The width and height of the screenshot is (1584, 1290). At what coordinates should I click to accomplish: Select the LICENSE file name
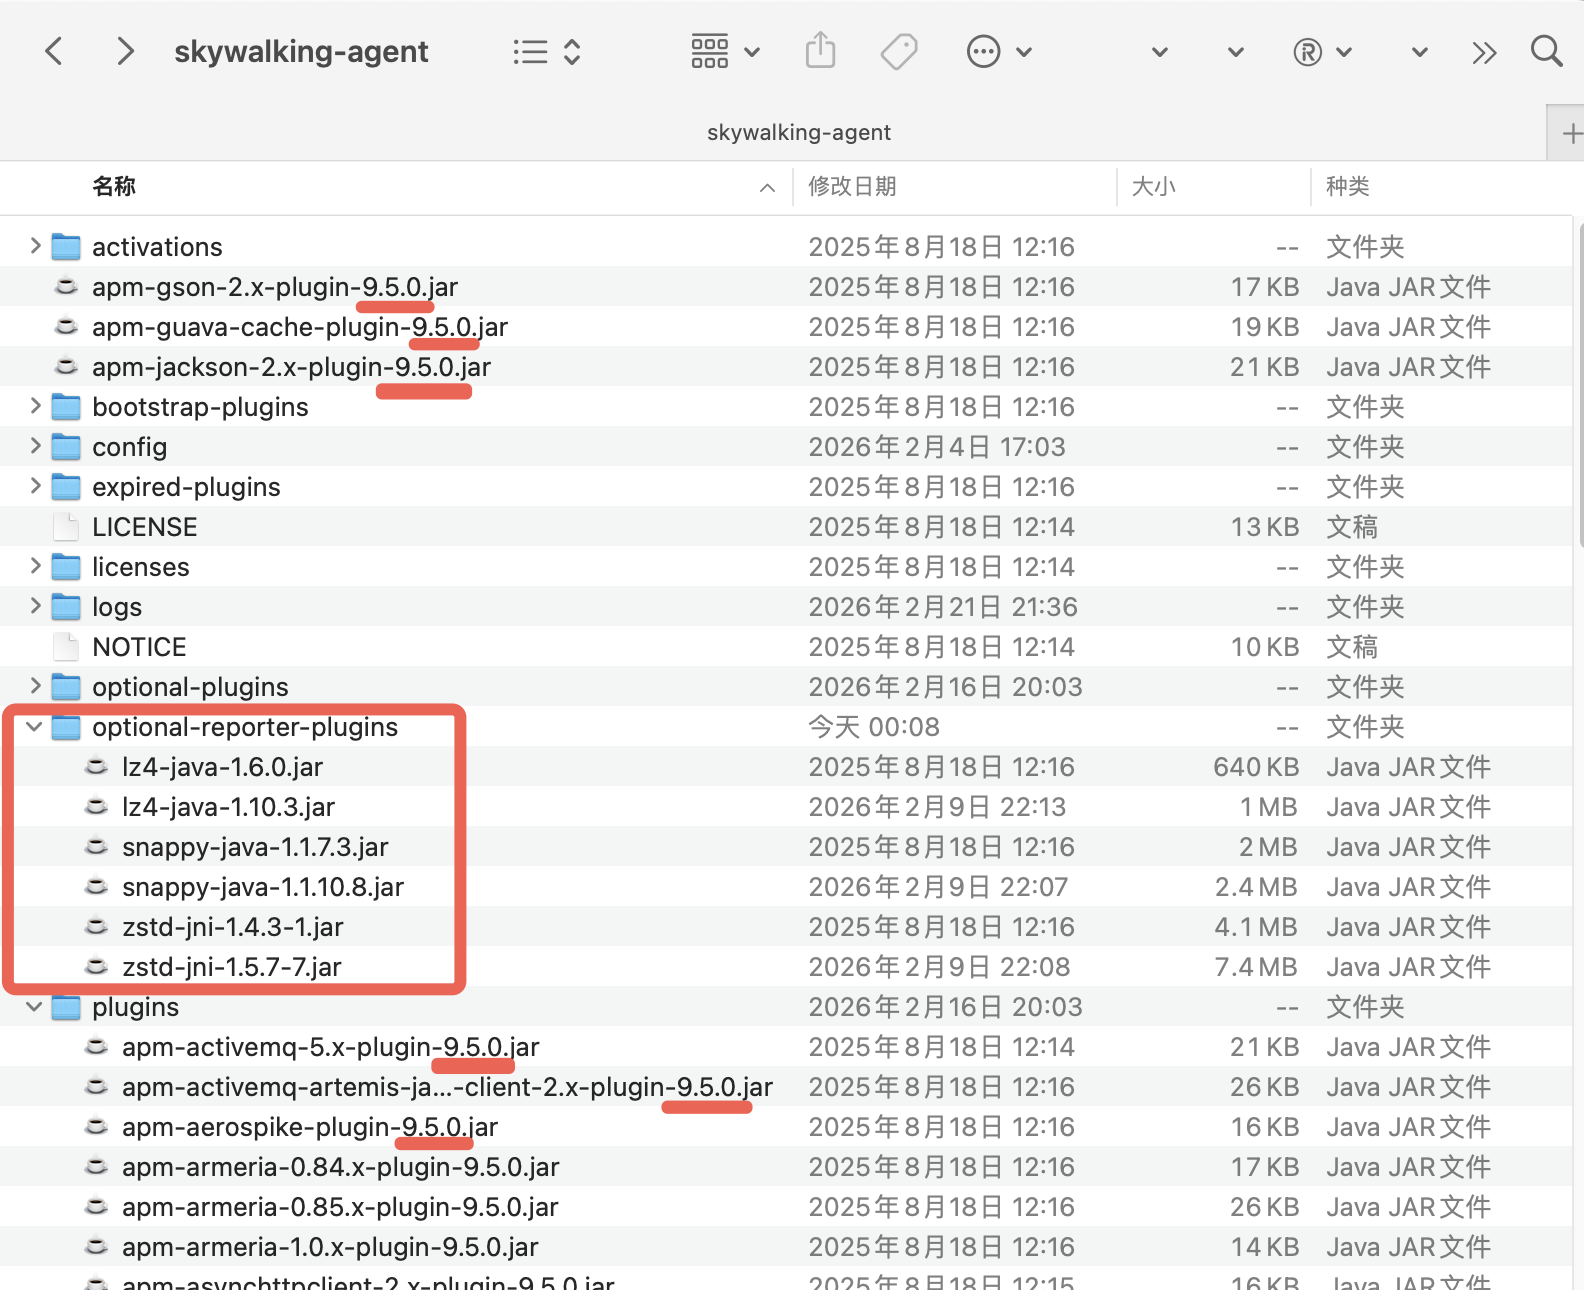pyautogui.click(x=145, y=527)
